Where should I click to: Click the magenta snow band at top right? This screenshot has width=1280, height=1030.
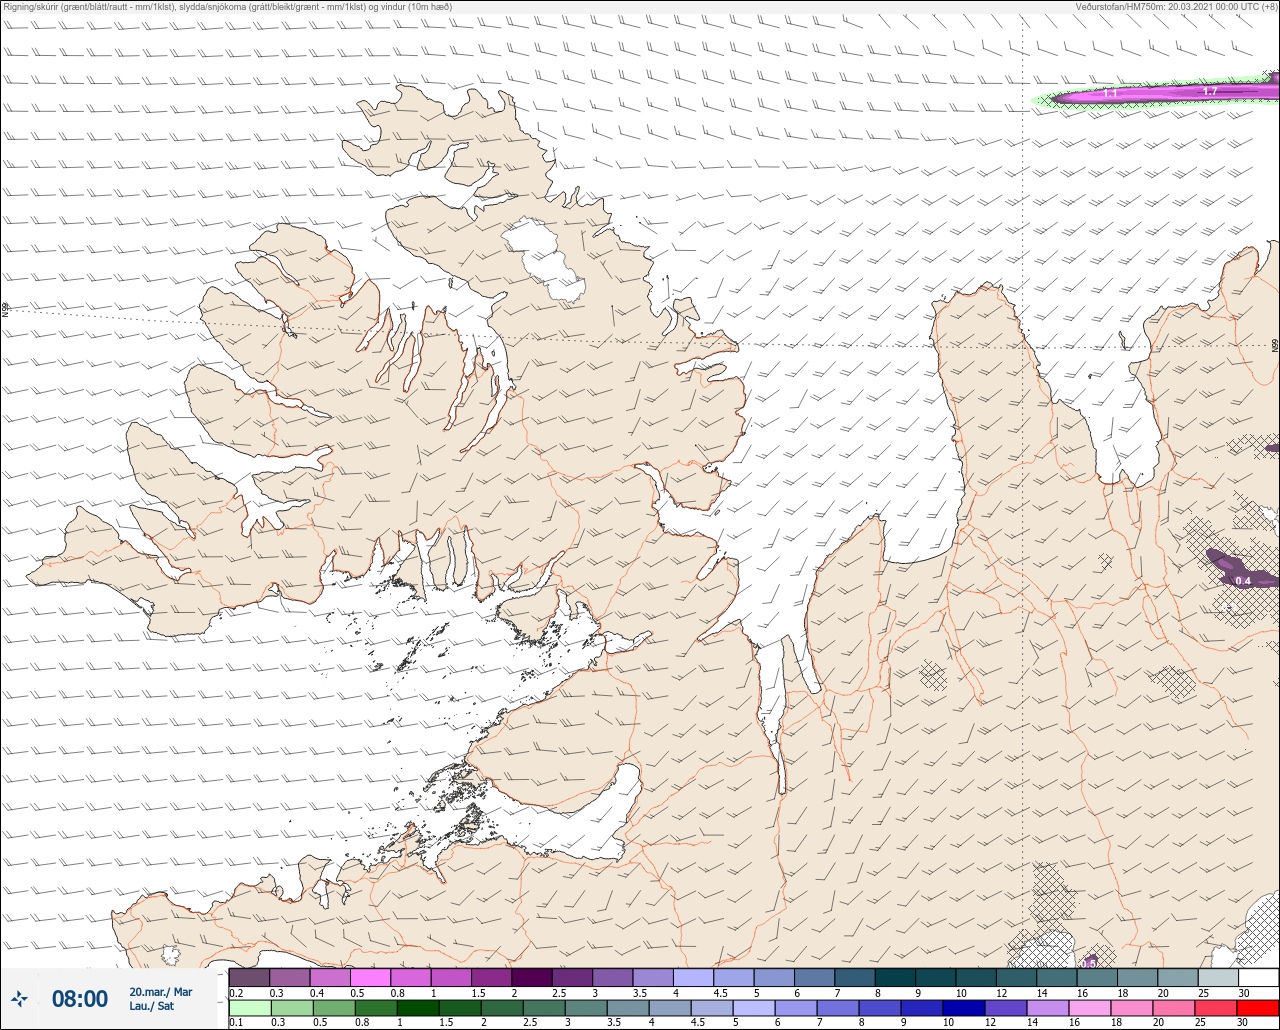tap(1165, 93)
